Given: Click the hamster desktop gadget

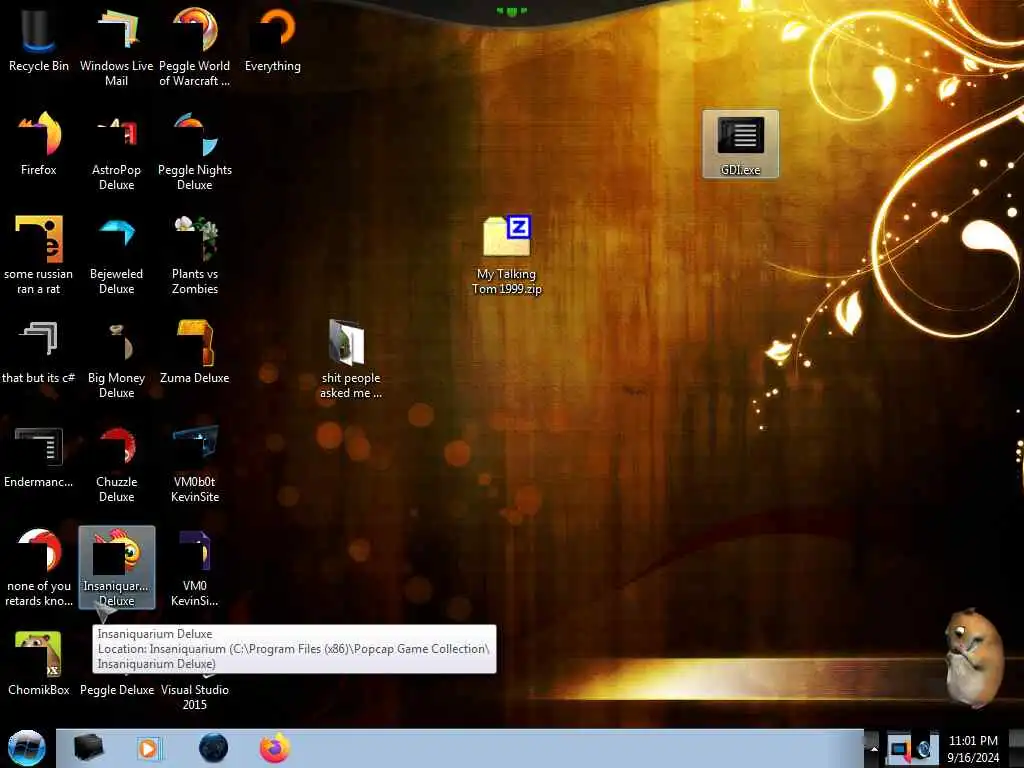Looking at the screenshot, I should click(973, 657).
